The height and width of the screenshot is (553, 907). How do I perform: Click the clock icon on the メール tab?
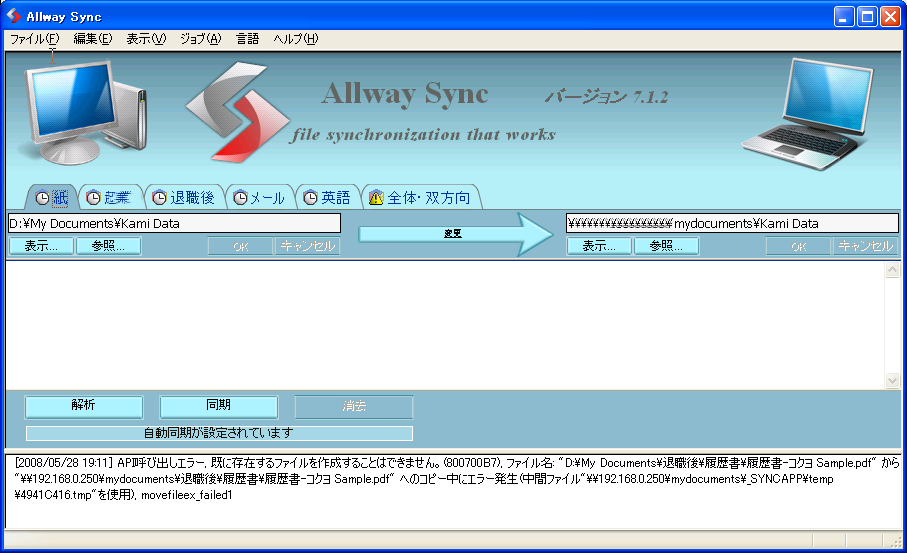click(240, 198)
